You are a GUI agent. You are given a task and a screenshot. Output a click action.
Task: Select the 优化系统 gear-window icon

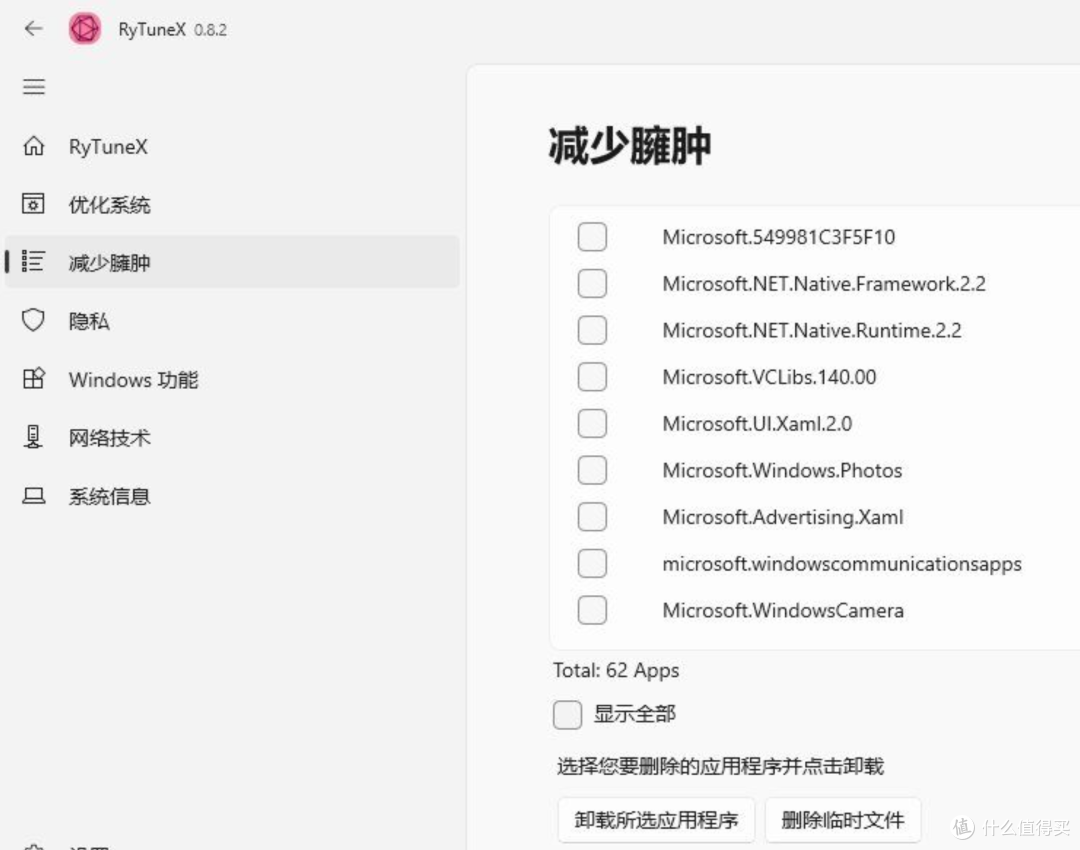coord(33,204)
